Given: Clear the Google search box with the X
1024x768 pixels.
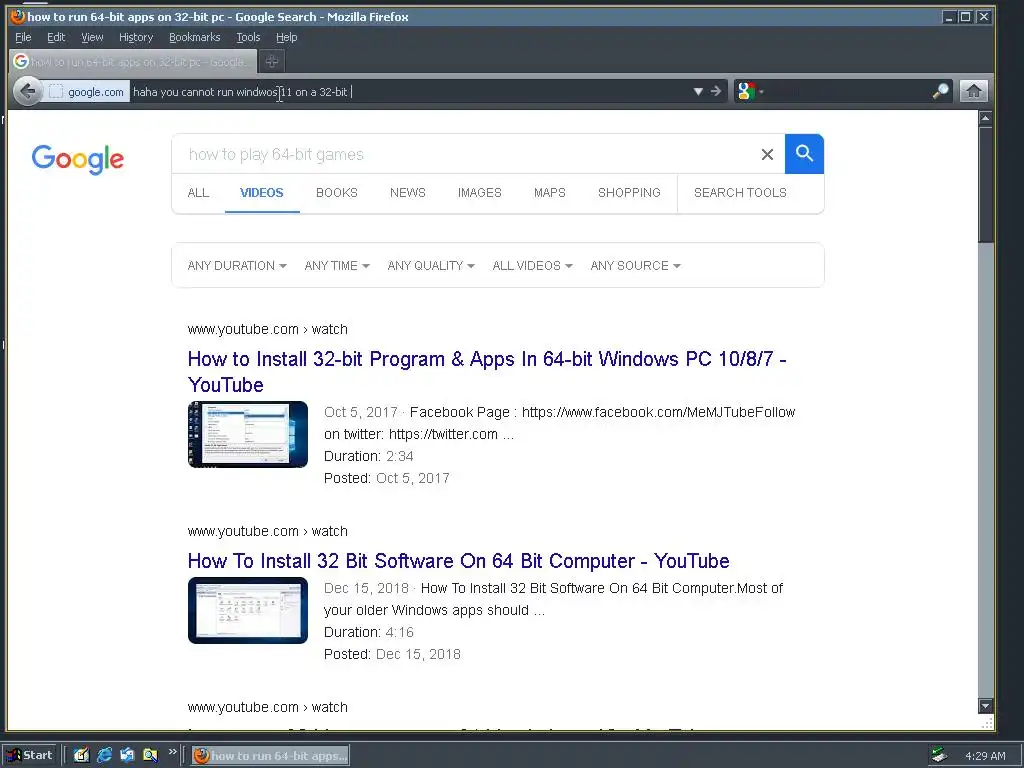Looking at the screenshot, I should 767,154.
